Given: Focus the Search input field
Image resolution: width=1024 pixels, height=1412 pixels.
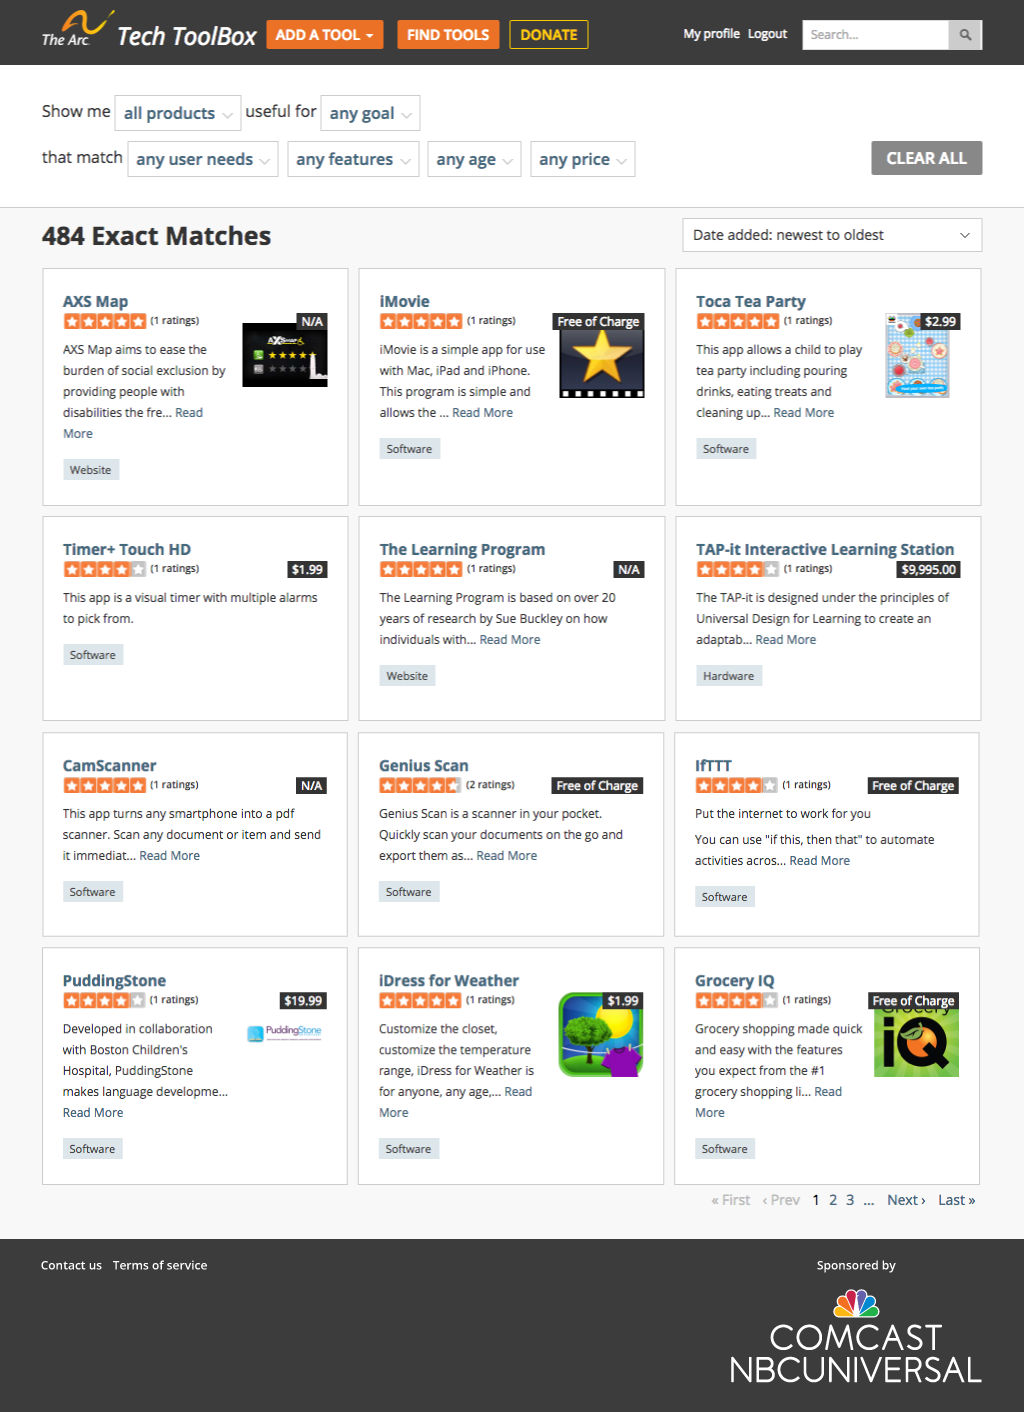Looking at the screenshot, I should pos(875,35).
